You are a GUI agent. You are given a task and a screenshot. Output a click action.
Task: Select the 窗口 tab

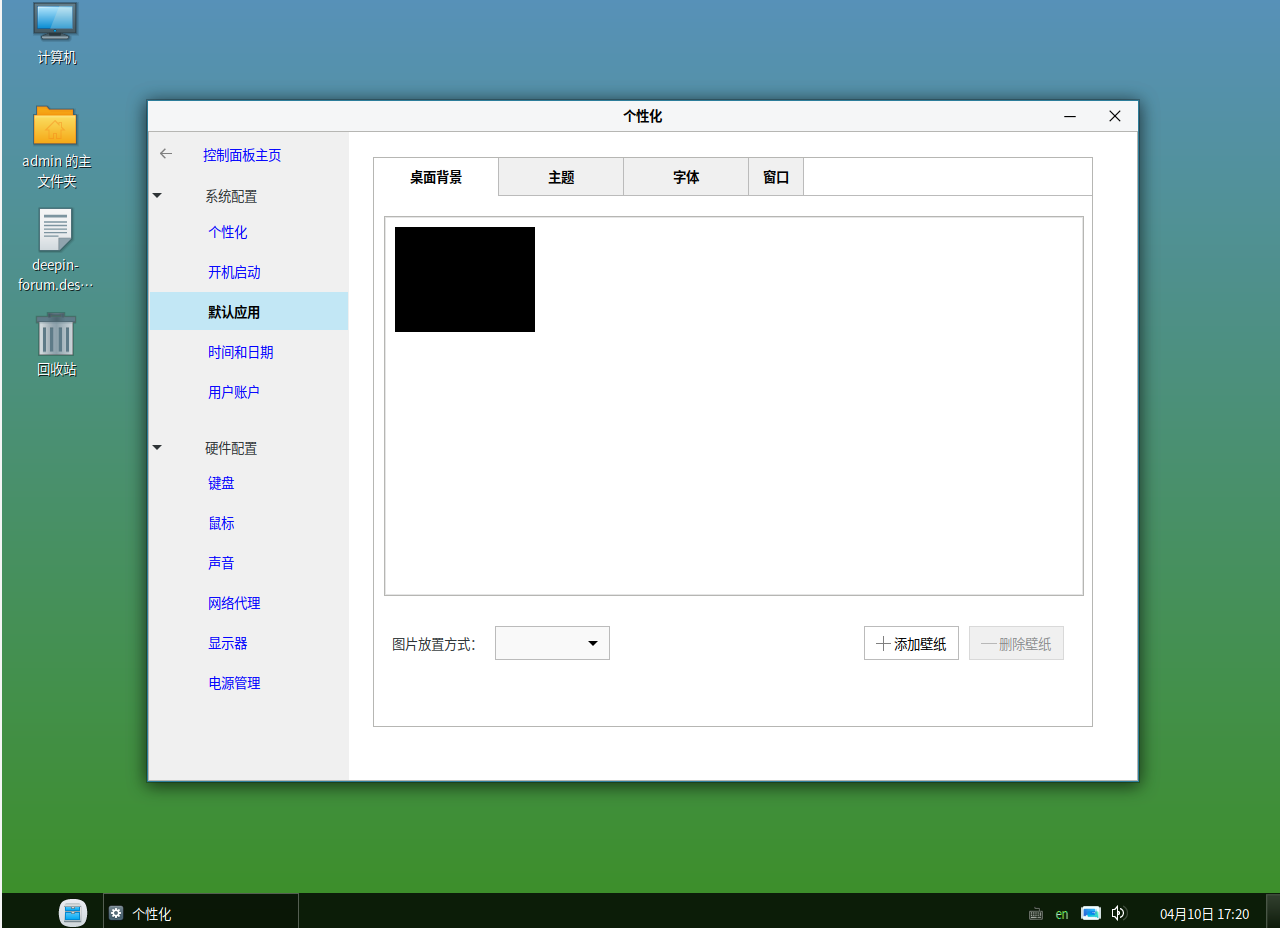[x=776, y=176]
